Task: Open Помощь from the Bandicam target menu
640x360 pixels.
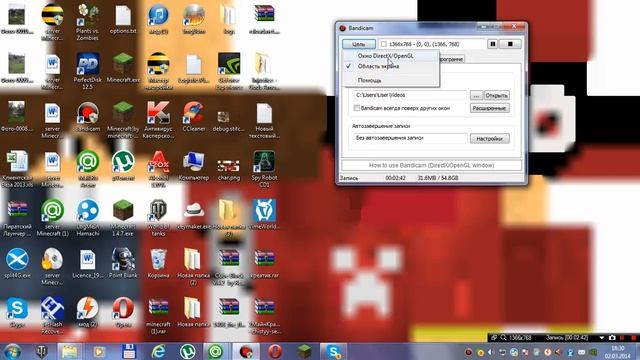Action: [x=391, y=80]
